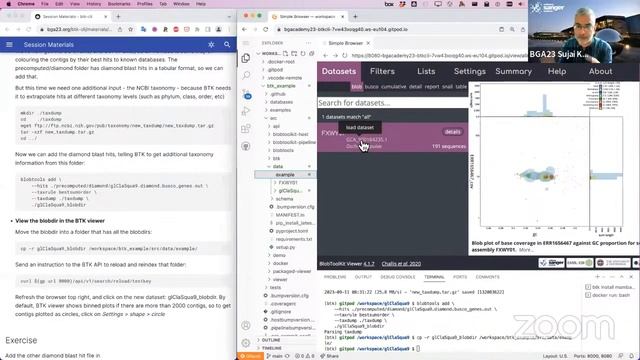Select the docker run: bash terminal

click(608, 295)
